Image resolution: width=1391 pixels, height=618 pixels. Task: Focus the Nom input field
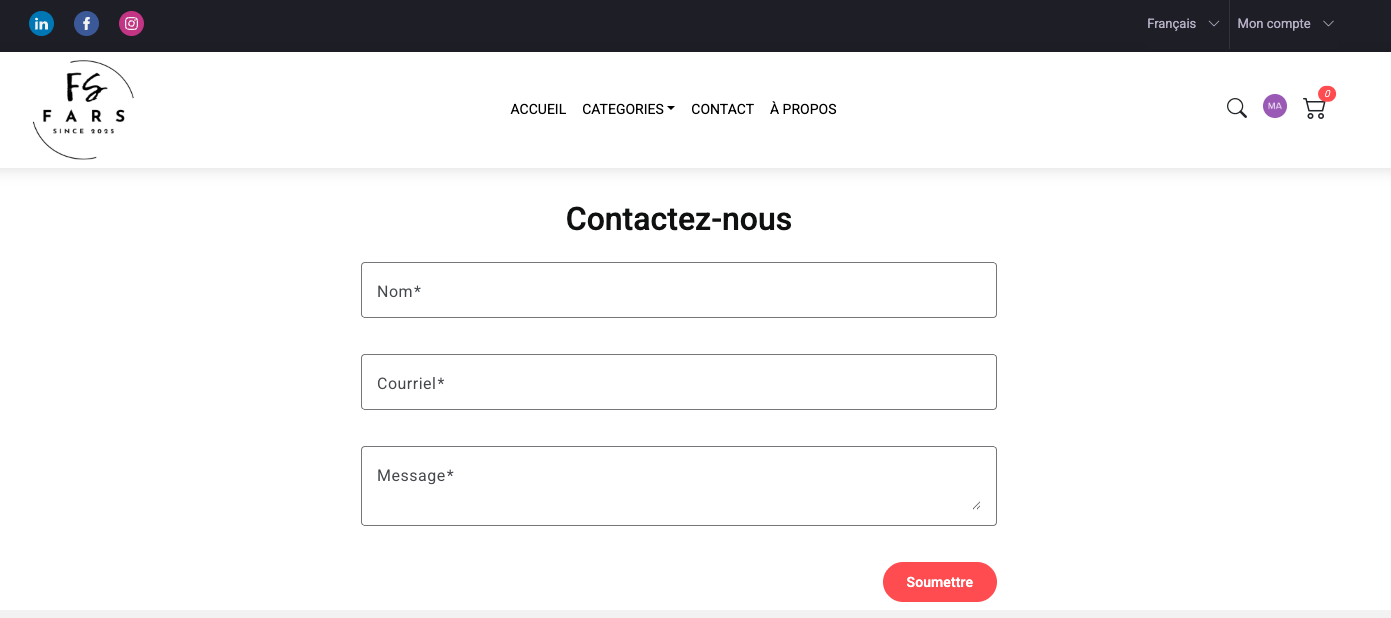(x=678, y=290)
